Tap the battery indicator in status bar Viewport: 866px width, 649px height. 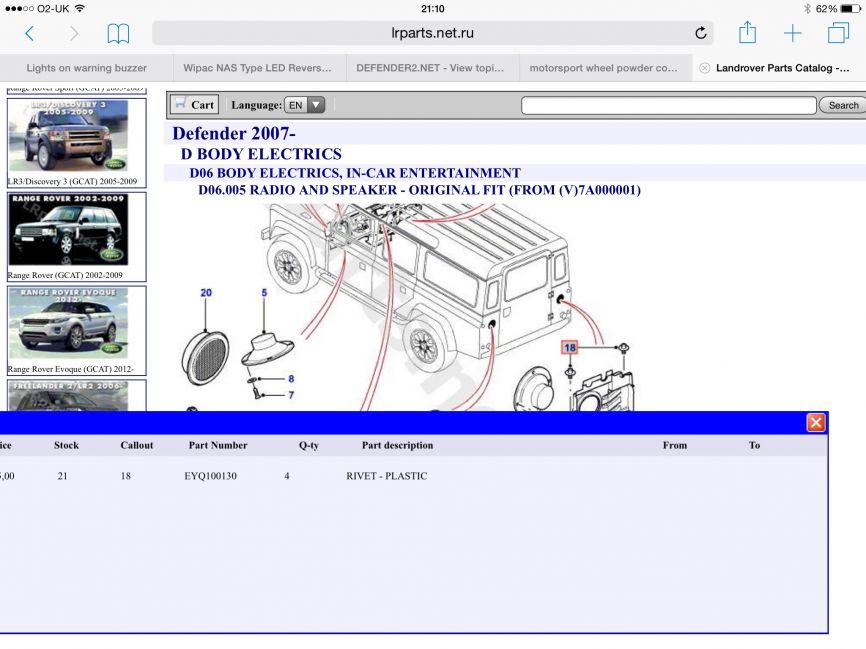pyautogui.click(x=849, y=9)
